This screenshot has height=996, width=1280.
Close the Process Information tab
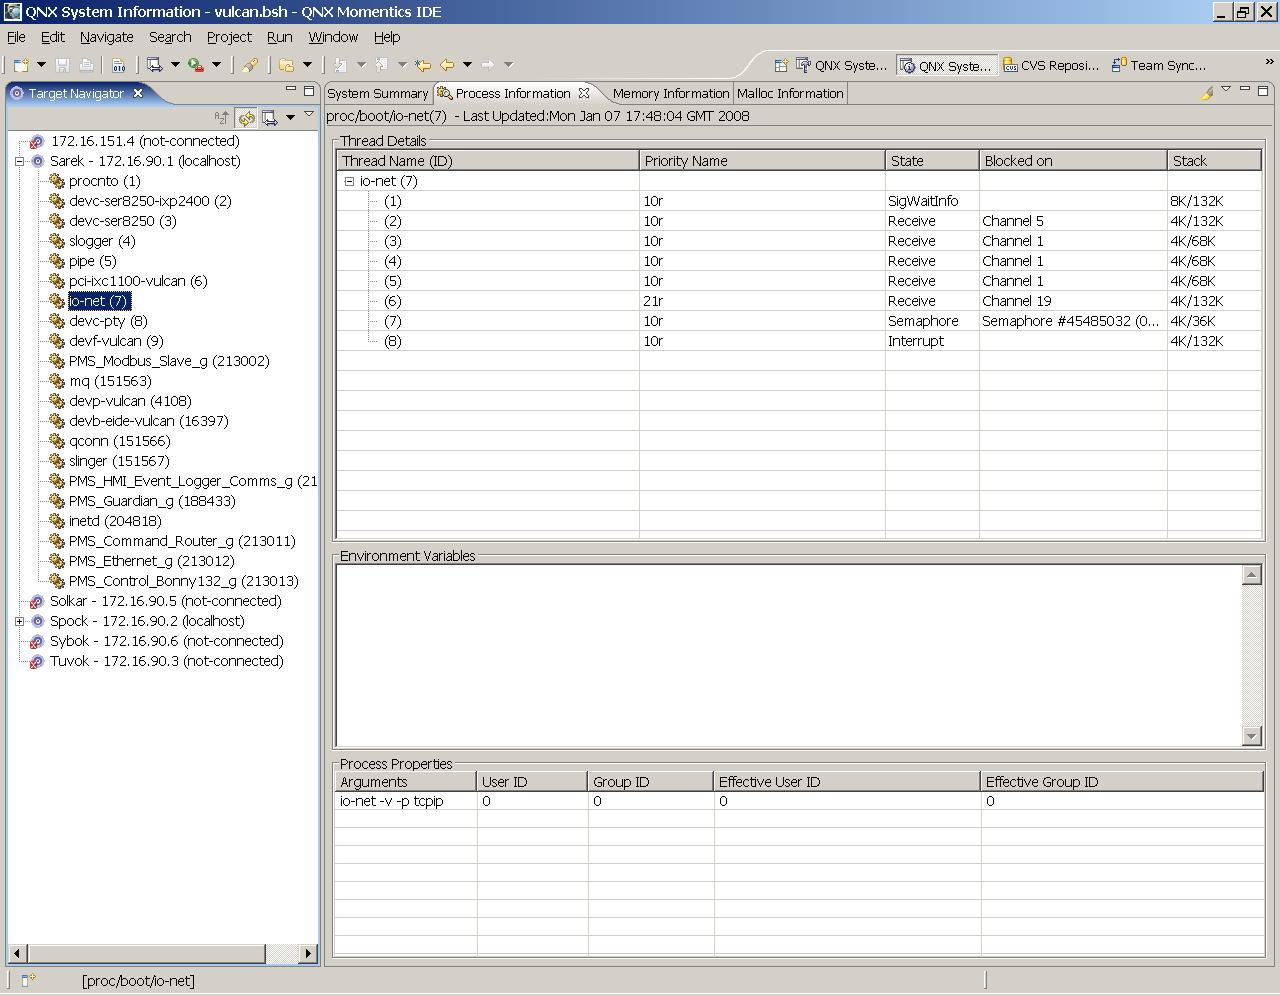point(584,93)
